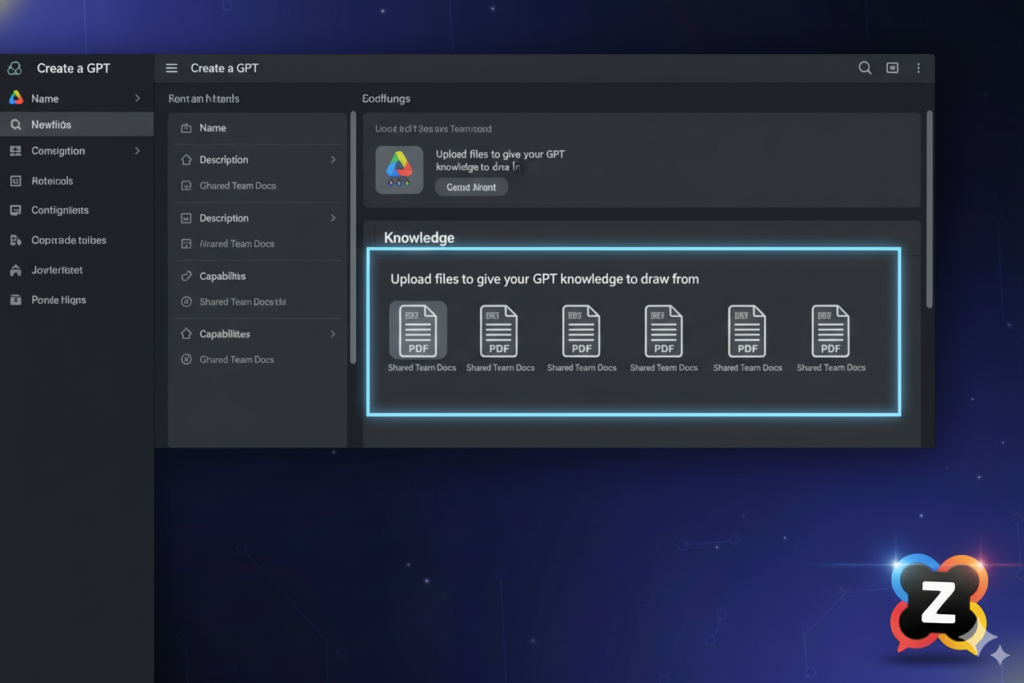The height and width of the screenshot is (683, 1024).
Task: Click the three-dot overflow menu top right
Action: (x=918, y=68)
